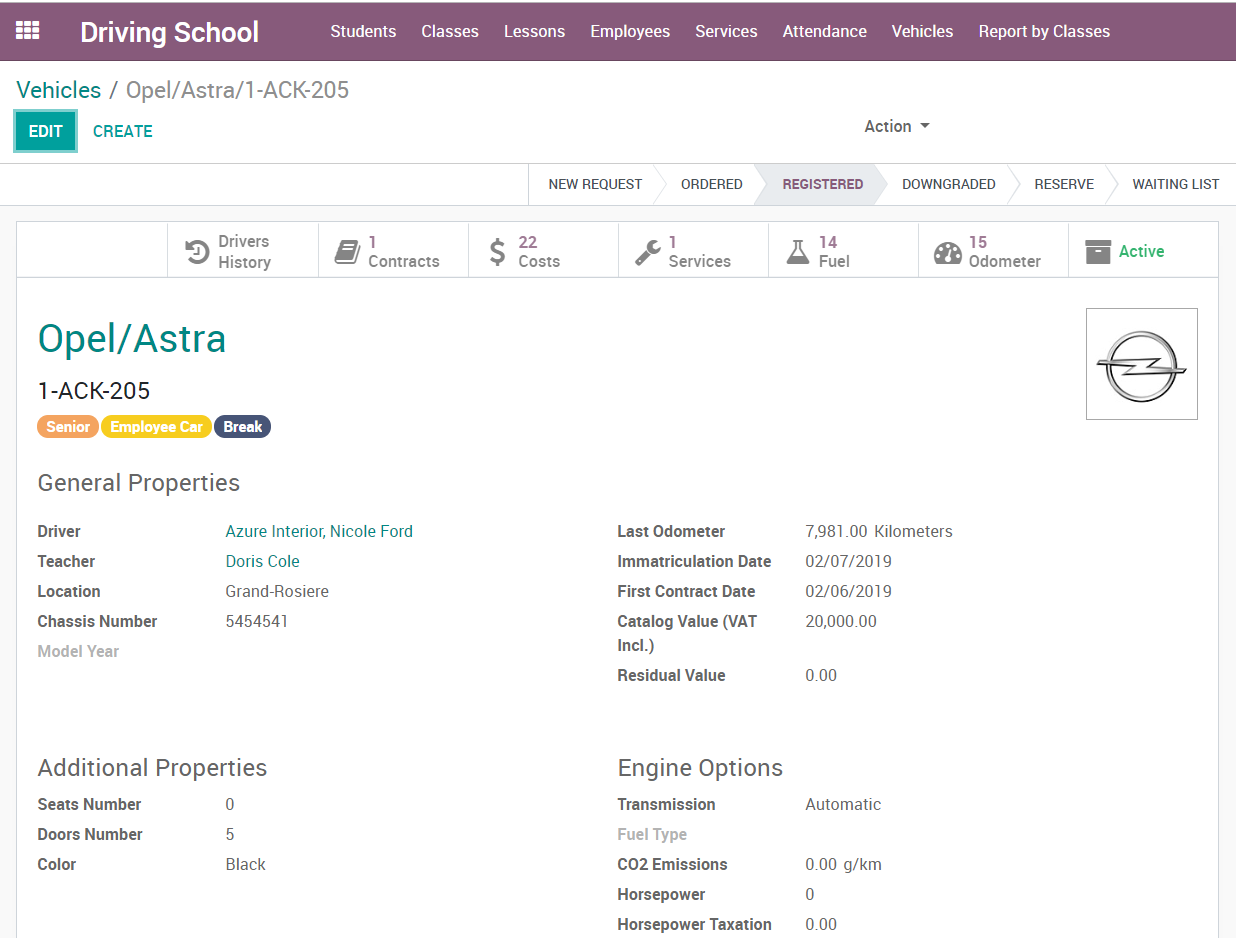
Task: Open Services via wrench icon
Action: coord(647,252)
